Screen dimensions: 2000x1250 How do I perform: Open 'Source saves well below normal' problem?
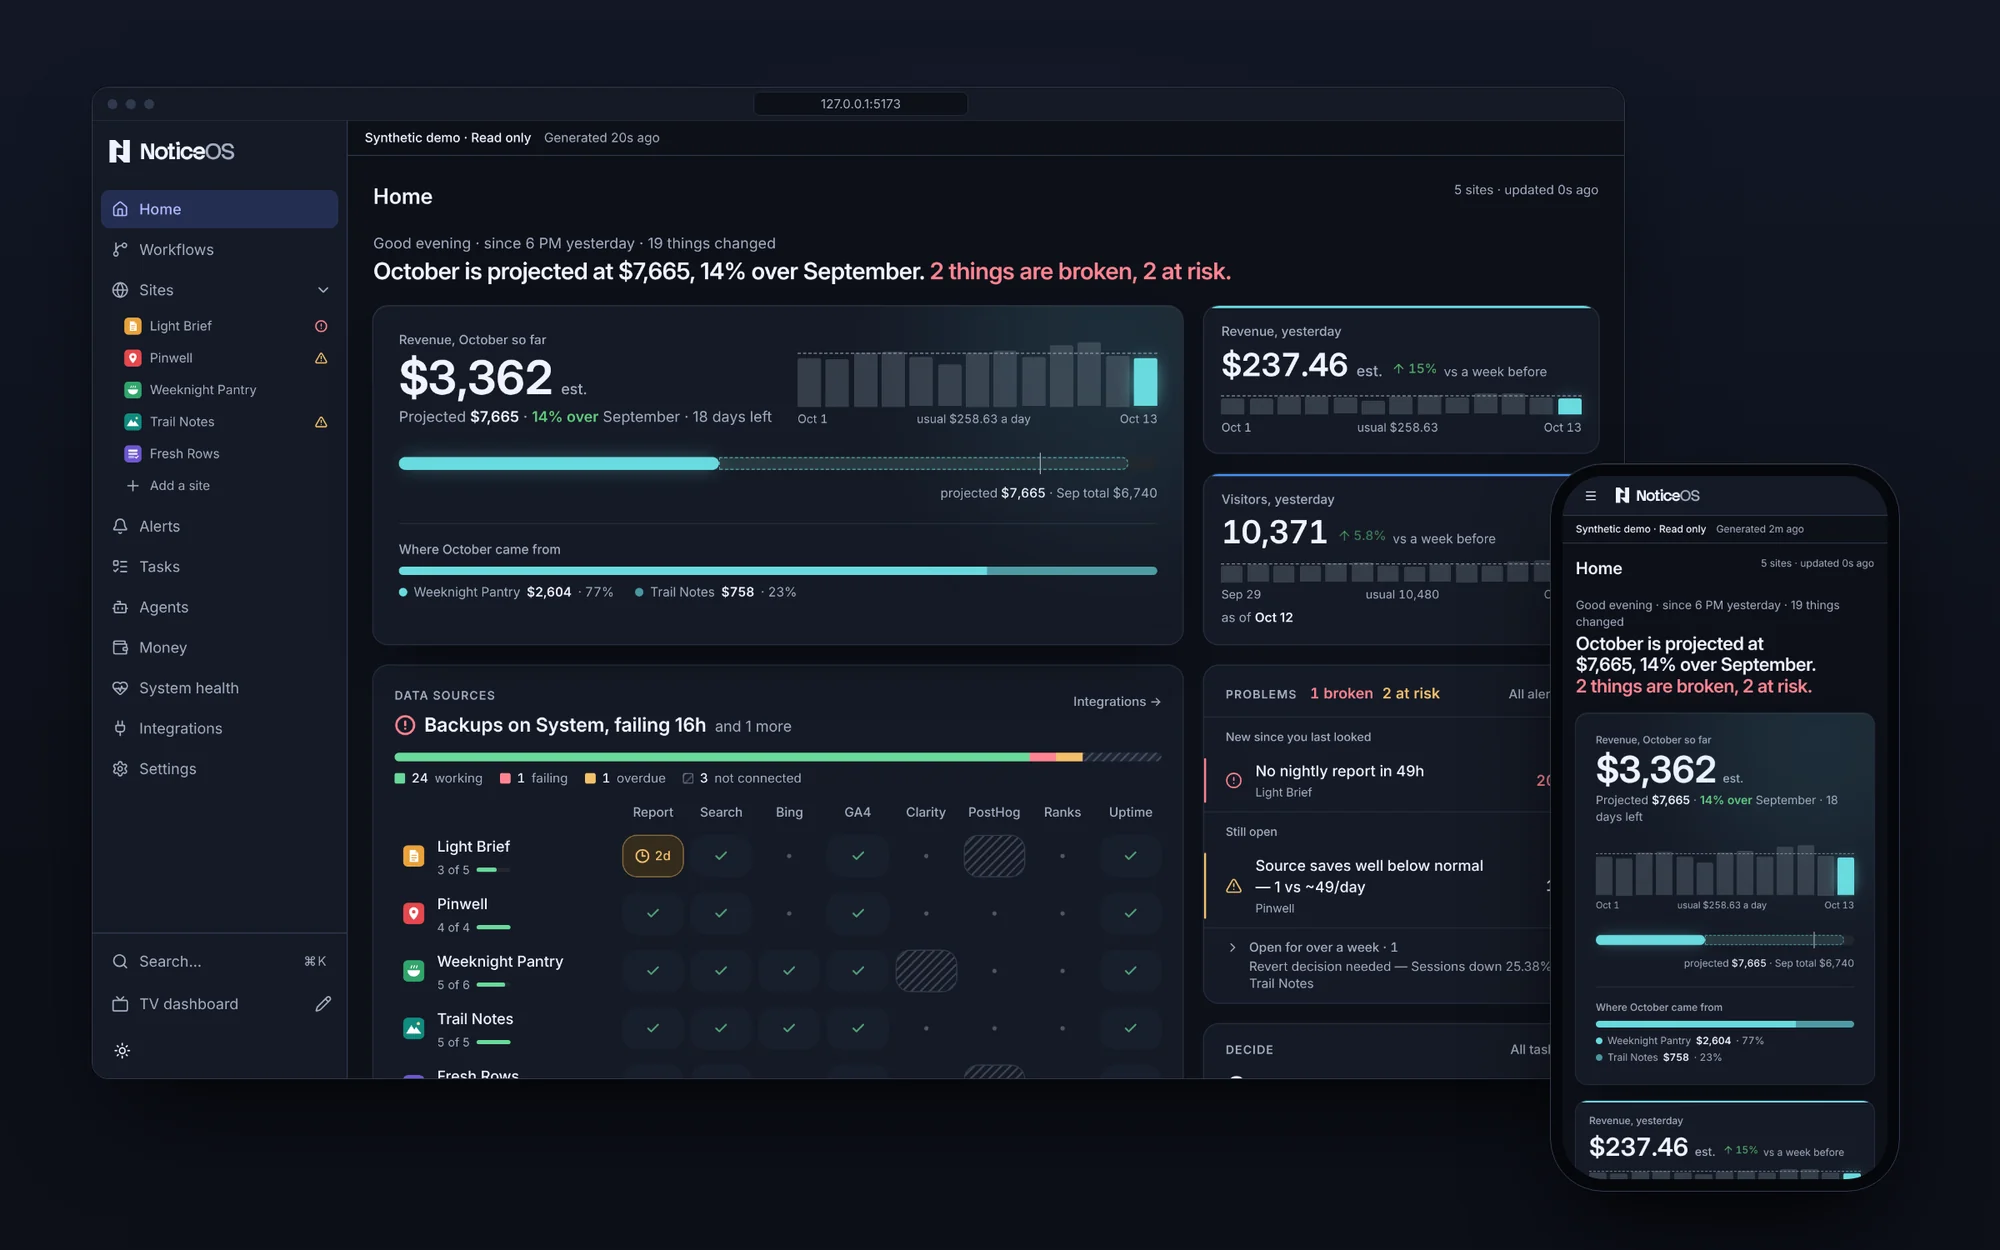pos(1378,886)
